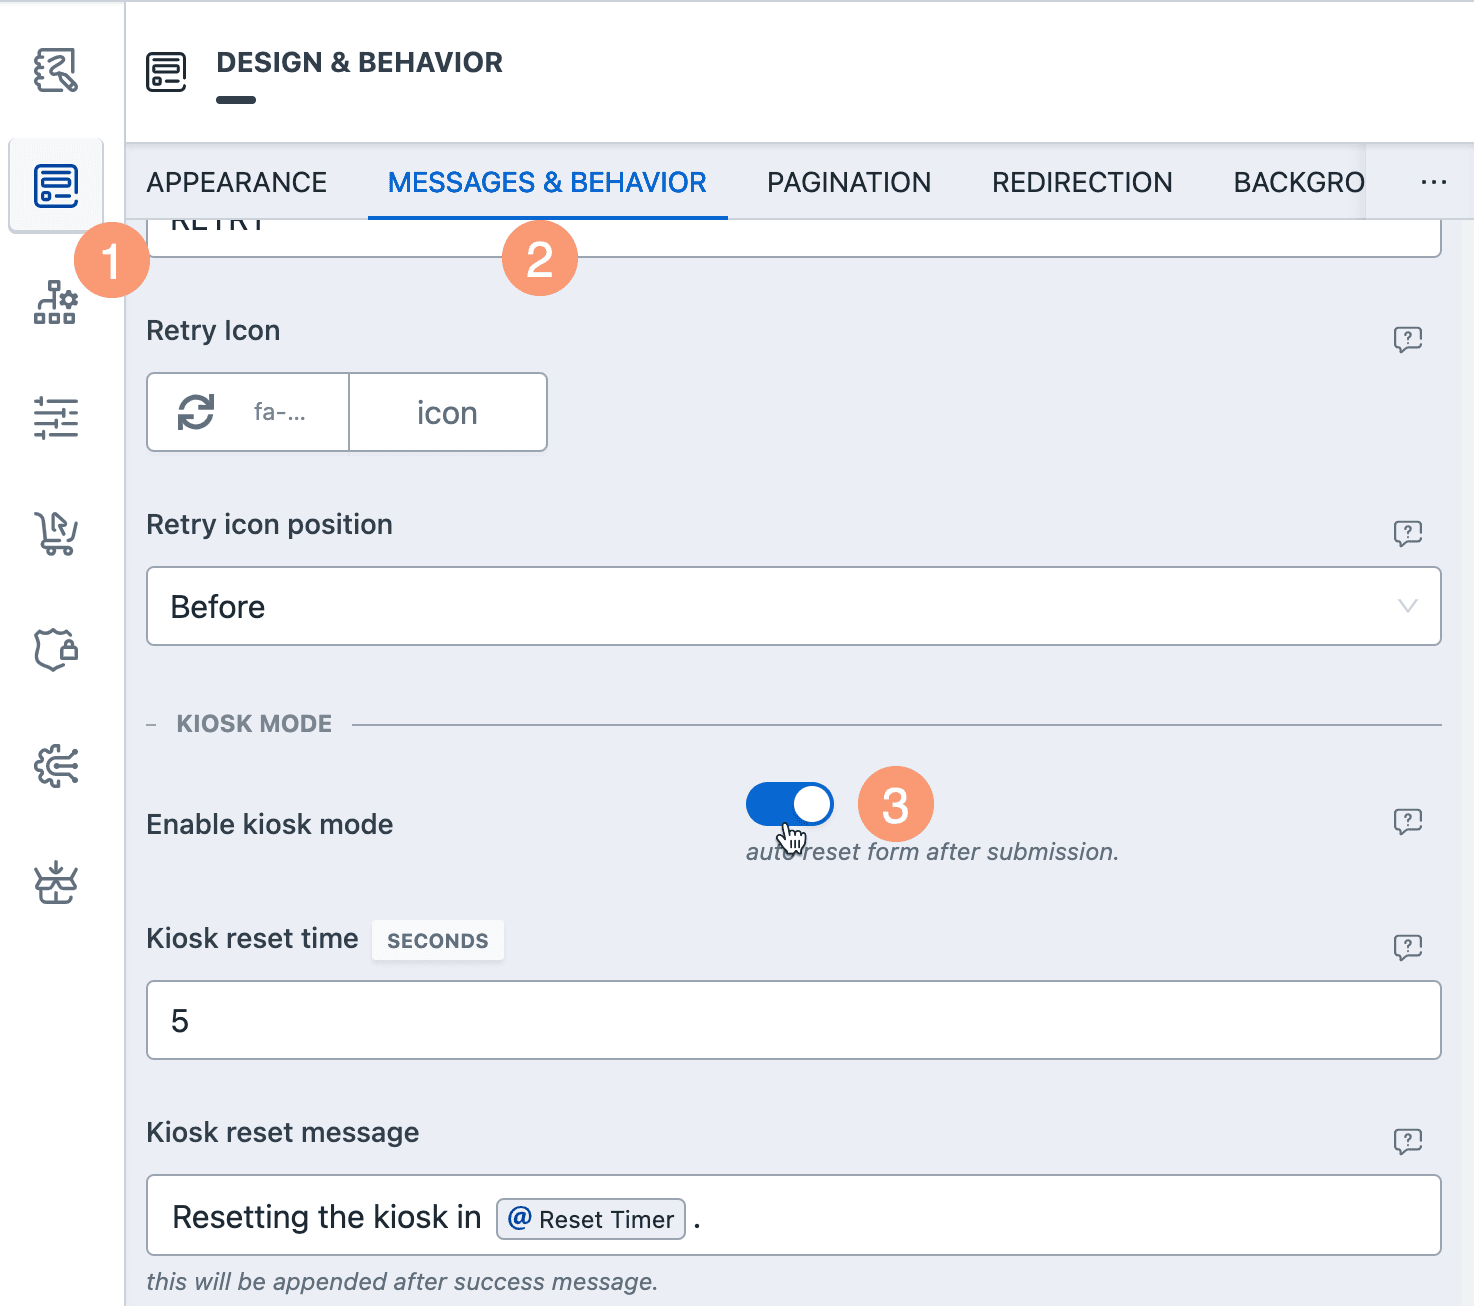Go to the Redirection tab
Image resolution: width=1474 pixels, height=1306 pixels.
(1082, 182)
